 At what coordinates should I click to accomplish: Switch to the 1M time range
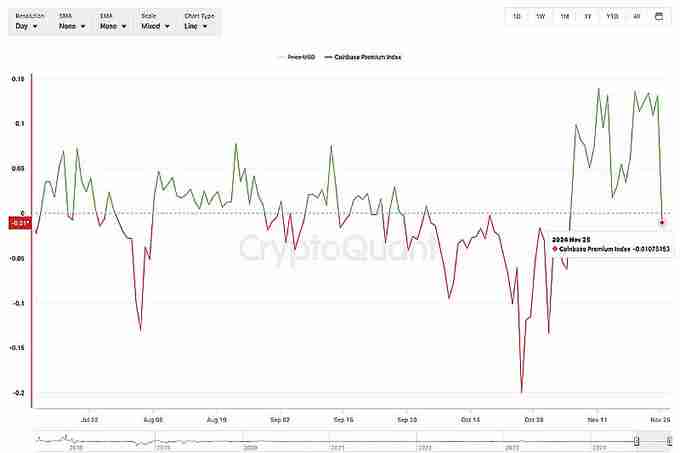(x=564, y=16)
